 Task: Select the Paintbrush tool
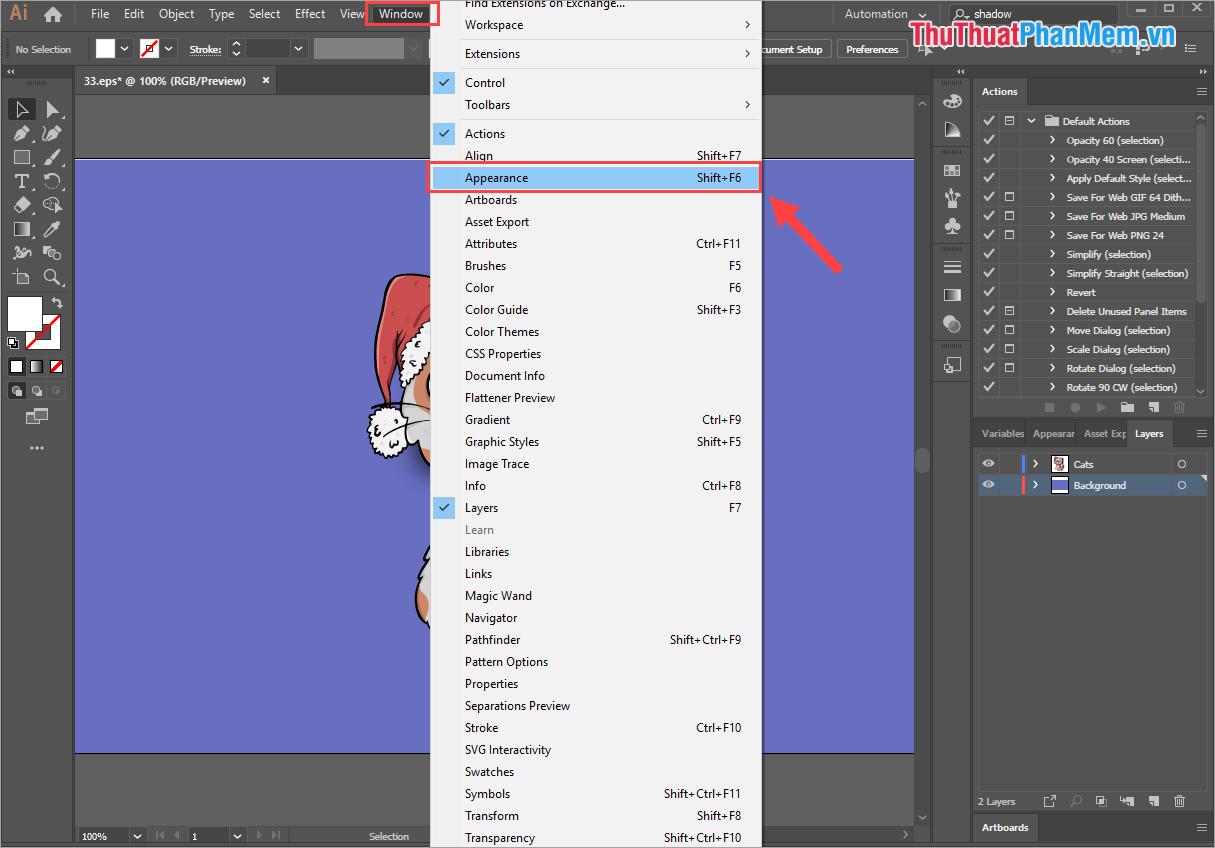(51, 157)
